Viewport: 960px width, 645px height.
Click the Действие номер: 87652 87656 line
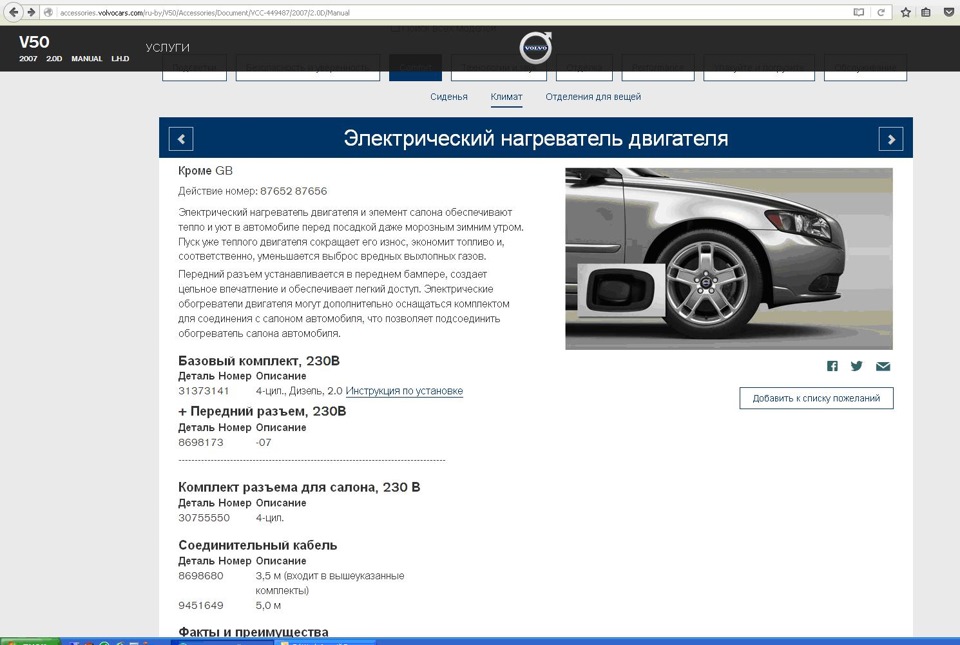point(253,192)
